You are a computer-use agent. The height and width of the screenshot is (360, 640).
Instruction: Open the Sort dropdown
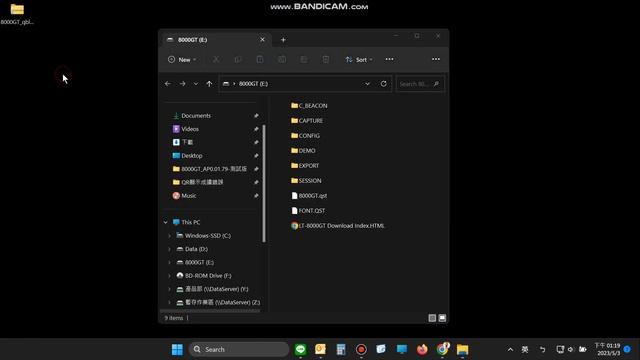click(359, 60)
